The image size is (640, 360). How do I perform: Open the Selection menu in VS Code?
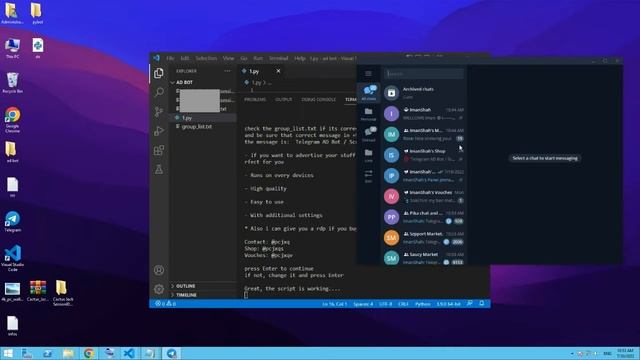coord(206,58)
